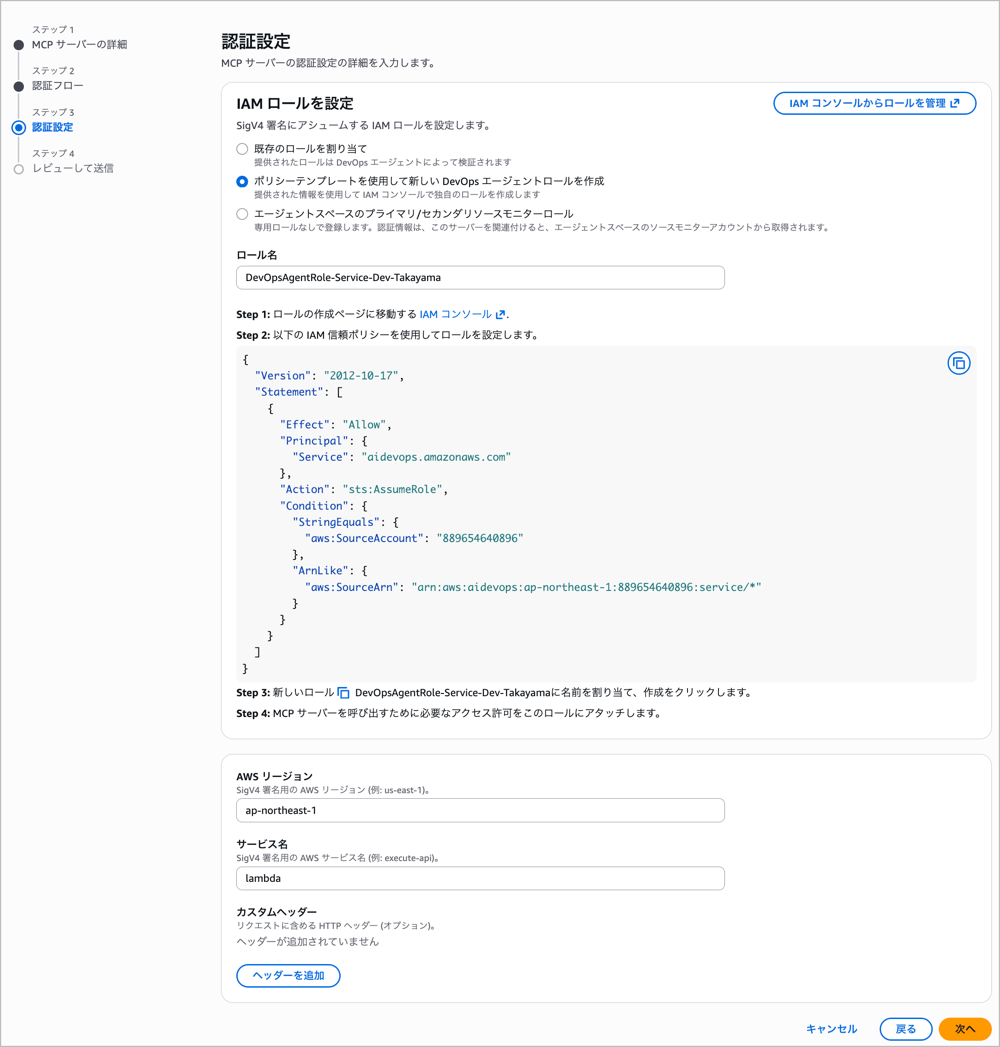Image resolution: width=1000 pixels, height=1047 pixels.
Task: Go to step 1 MCP サーバーの詳細
Action: (79, 45)
